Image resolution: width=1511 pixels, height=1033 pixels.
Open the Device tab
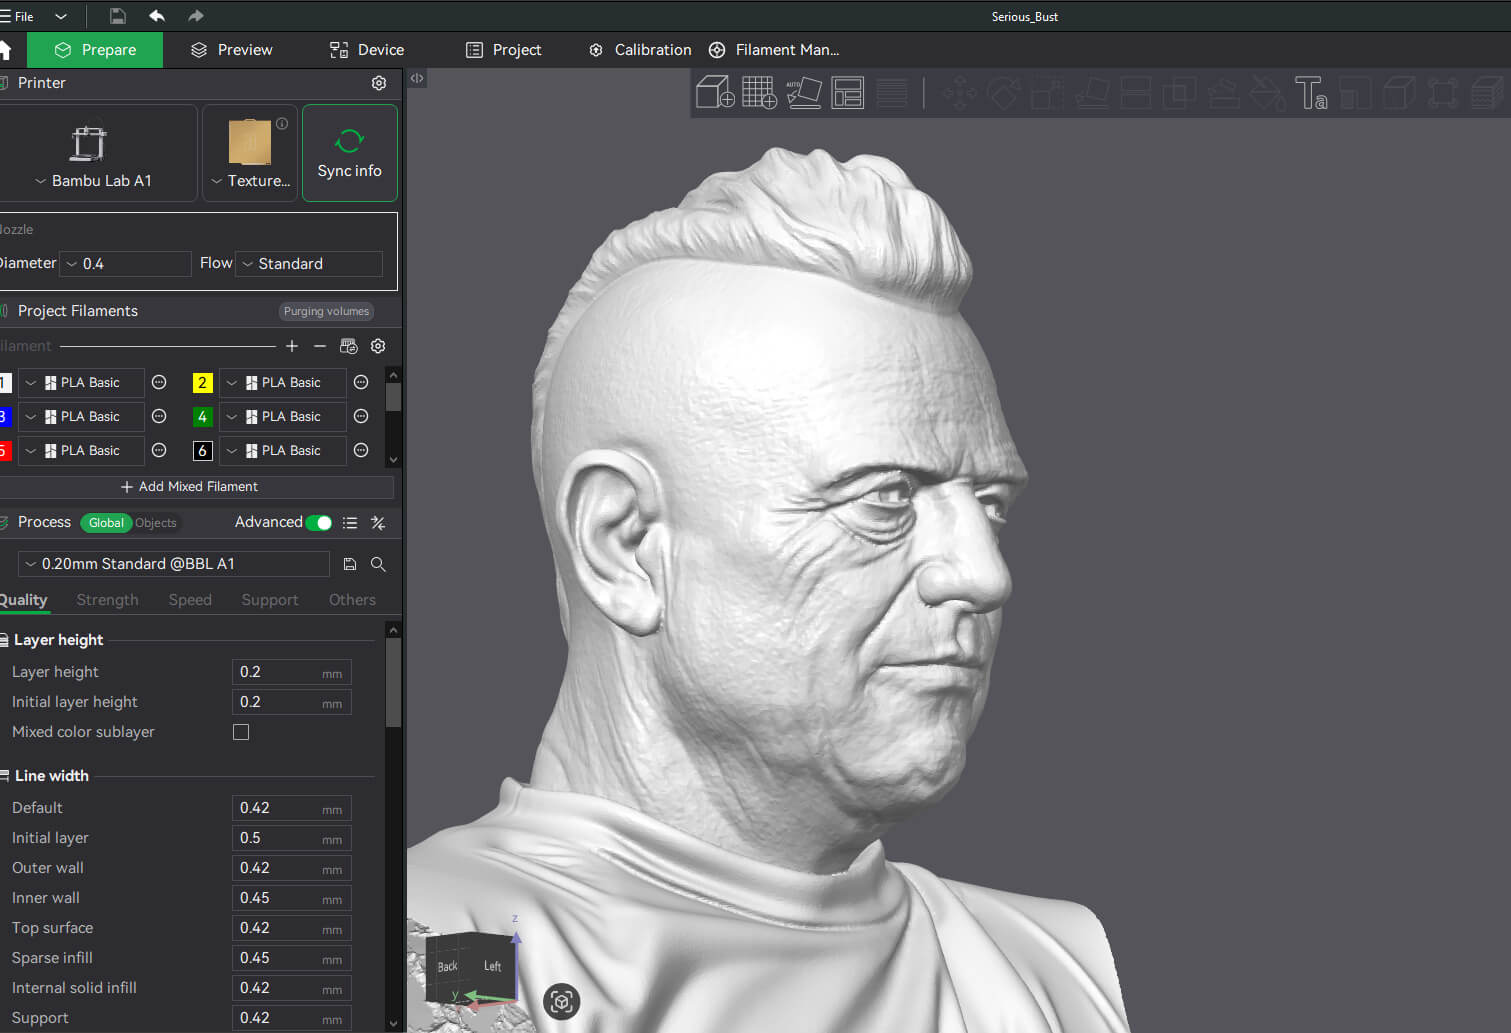point(367,50)
